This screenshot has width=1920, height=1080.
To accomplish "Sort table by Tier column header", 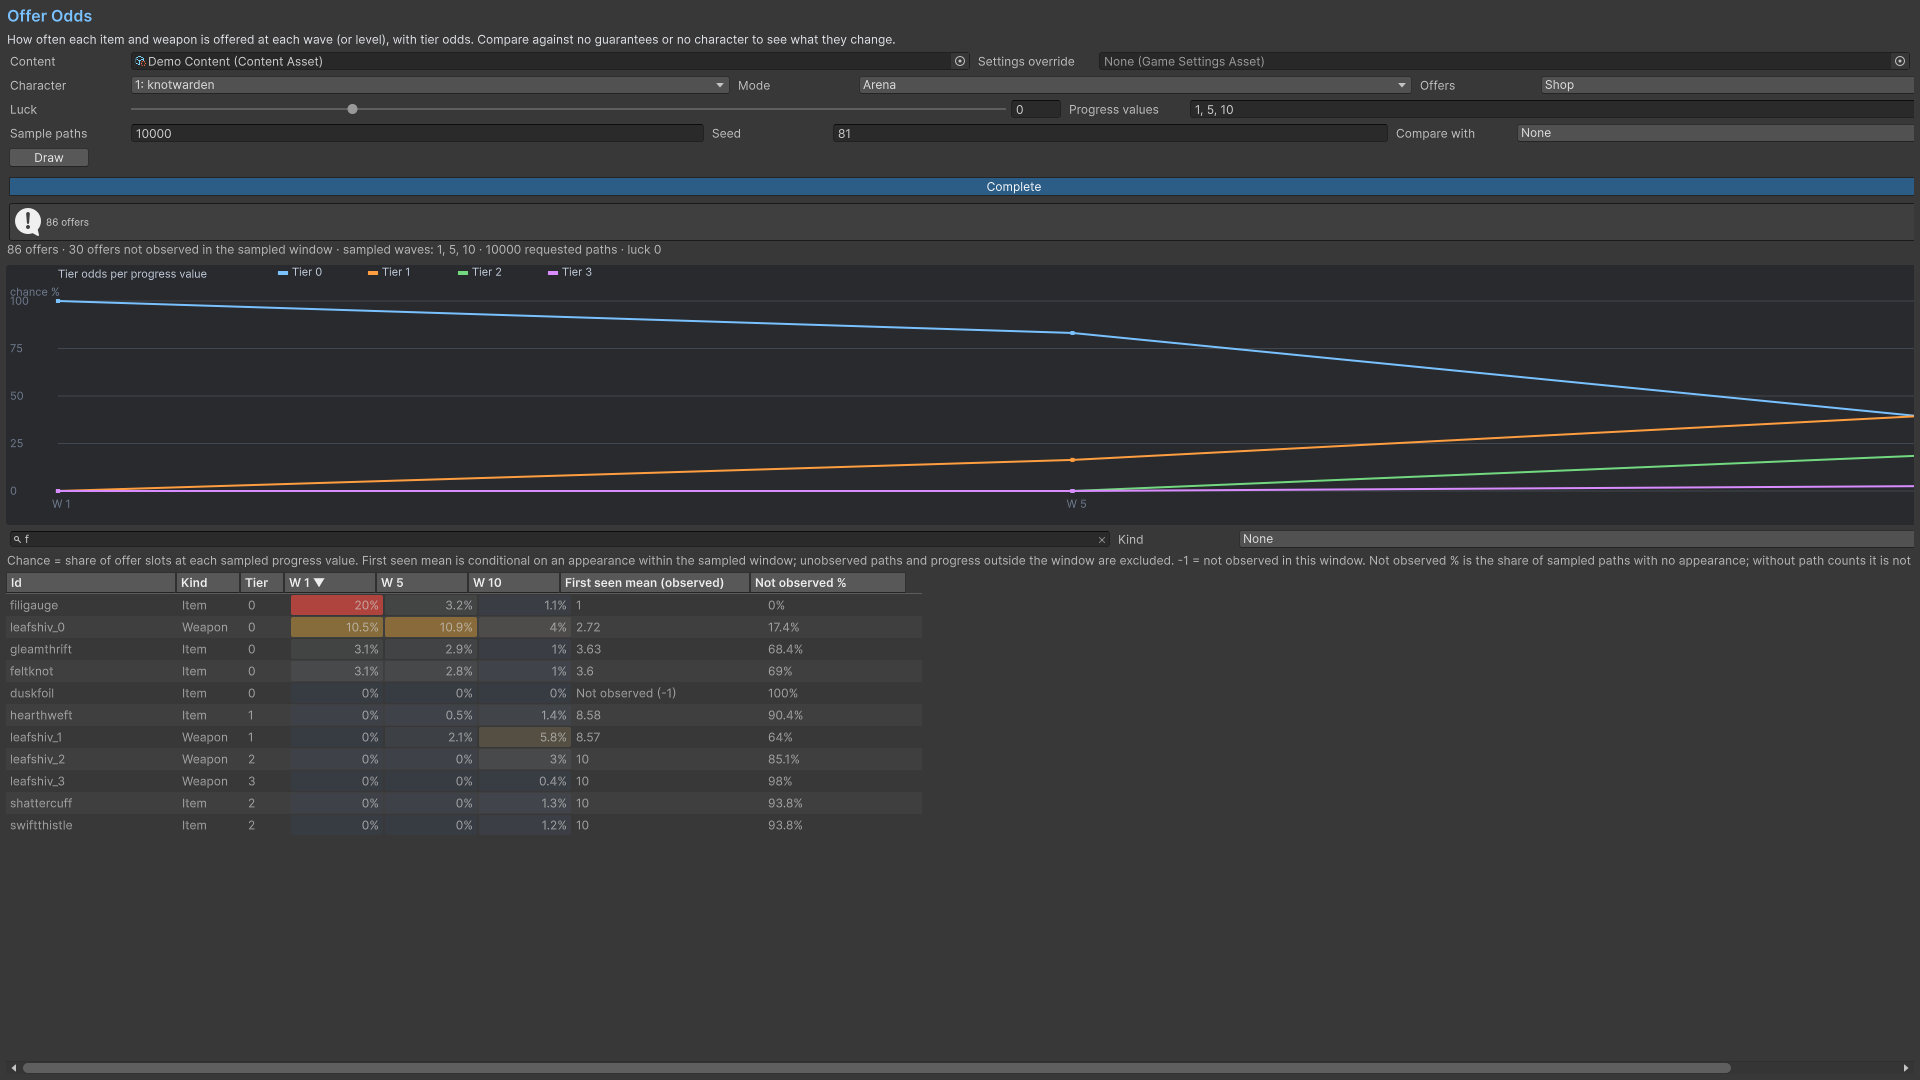I will [x=262, y=583].
